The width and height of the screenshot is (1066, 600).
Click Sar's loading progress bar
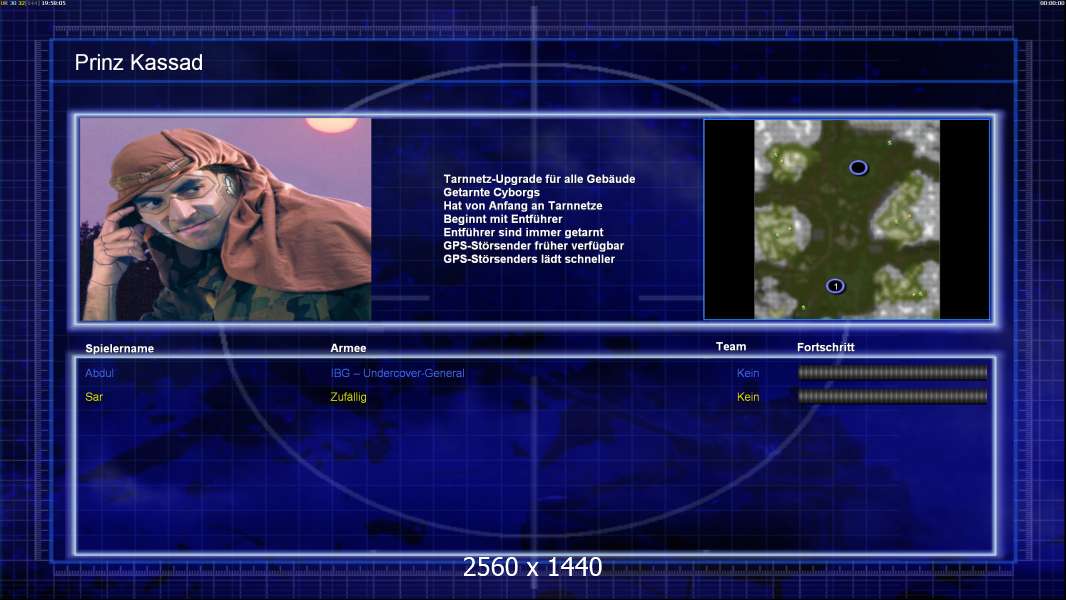pyautogui.click(x=892, y=397)
